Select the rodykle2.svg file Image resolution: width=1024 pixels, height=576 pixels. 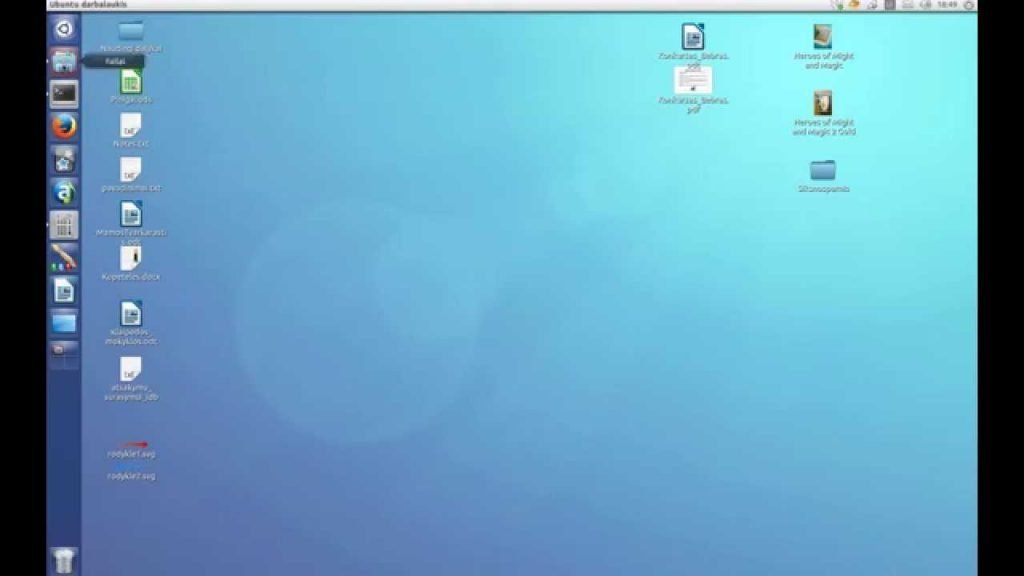(x=131, y=473)
